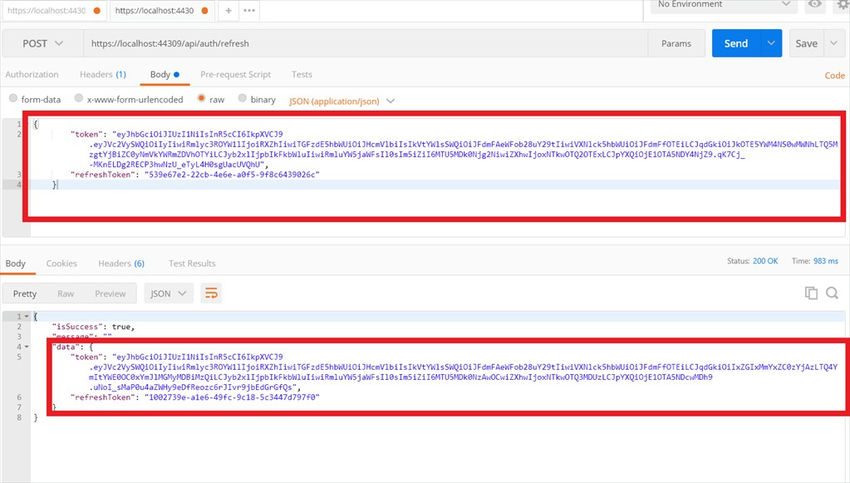Show the Raw response view
This screenshot has height=483, width=850.
click(66, 293)
